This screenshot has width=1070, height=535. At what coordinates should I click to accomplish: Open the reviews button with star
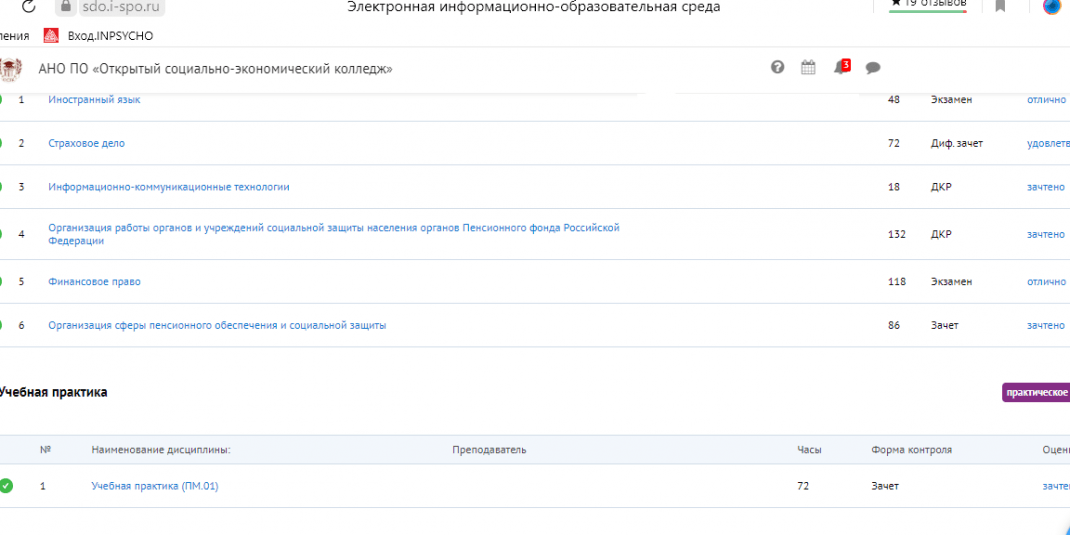click(x=928, y=5)
